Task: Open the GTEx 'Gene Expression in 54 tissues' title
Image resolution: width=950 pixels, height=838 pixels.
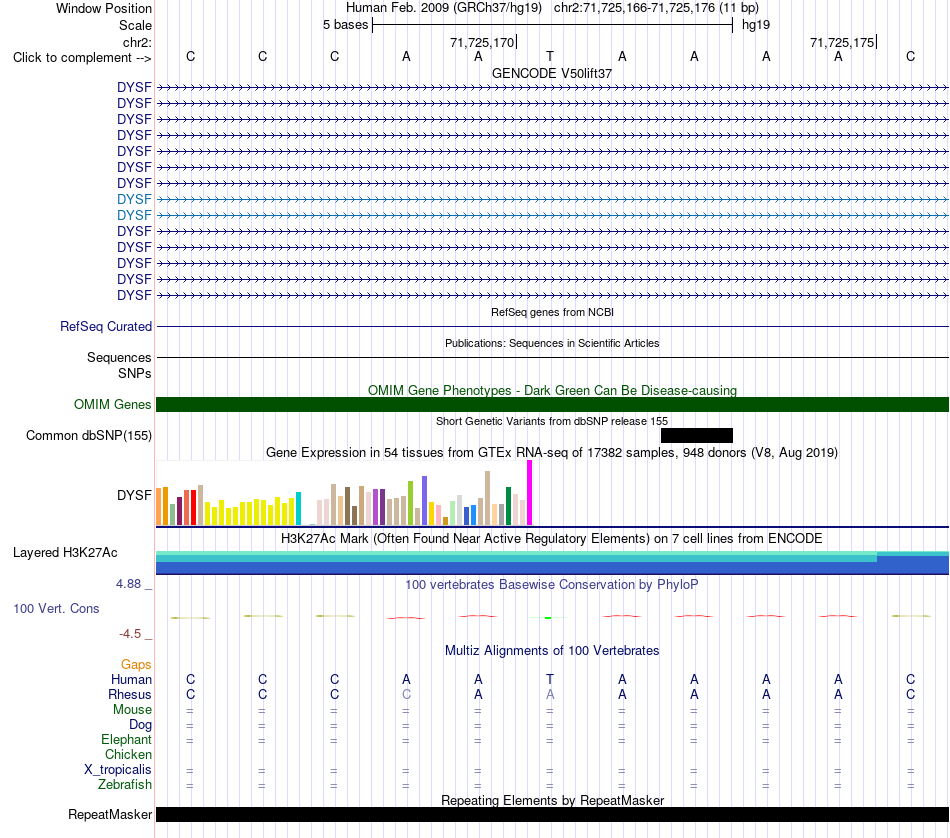Action: [552, 453]
